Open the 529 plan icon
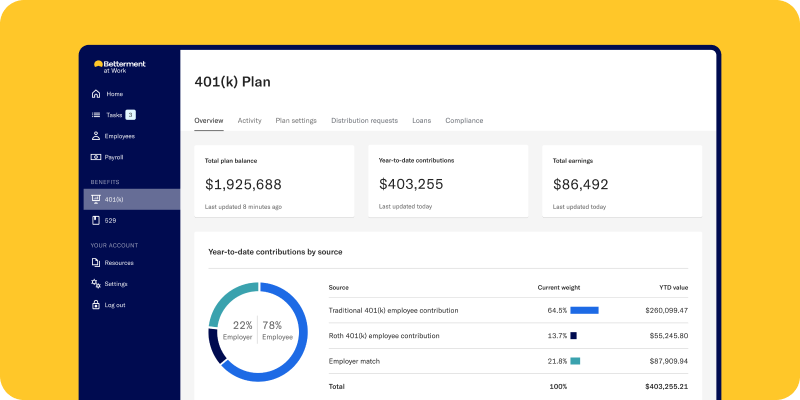Viewport: 800px width, 400px height. click(x=96, y=220)
